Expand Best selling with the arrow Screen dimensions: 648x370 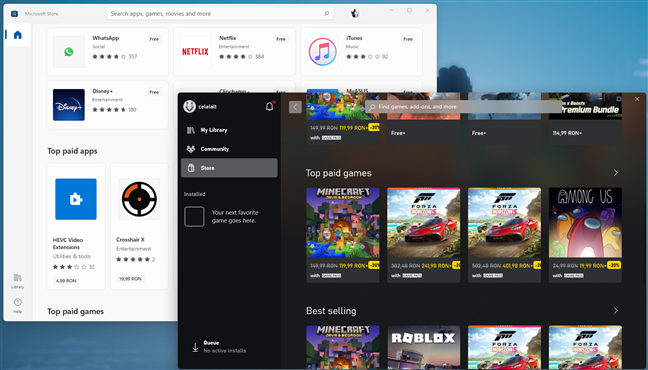(616, 310)
